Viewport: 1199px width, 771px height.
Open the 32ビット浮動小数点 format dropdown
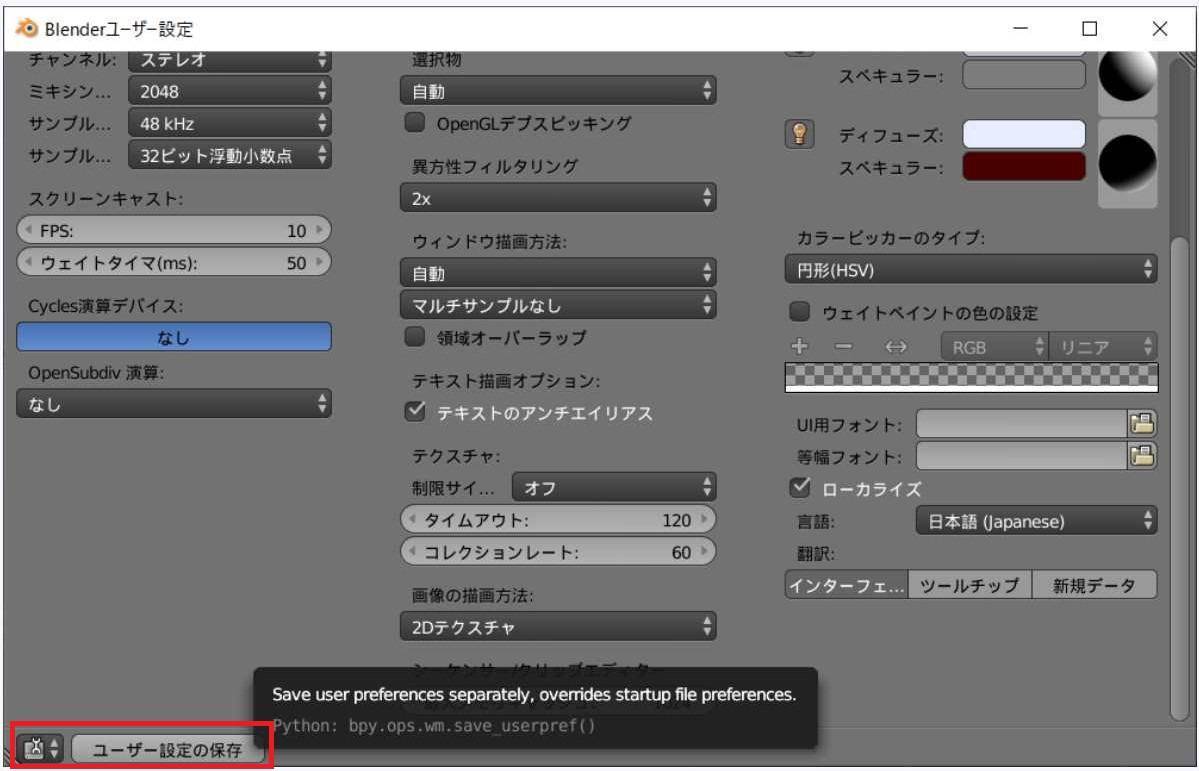(x=229, y=155)
